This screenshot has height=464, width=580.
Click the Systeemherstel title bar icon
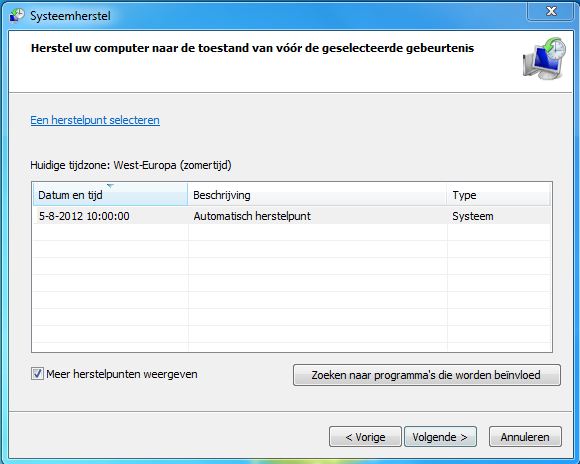tap(17, 16)
